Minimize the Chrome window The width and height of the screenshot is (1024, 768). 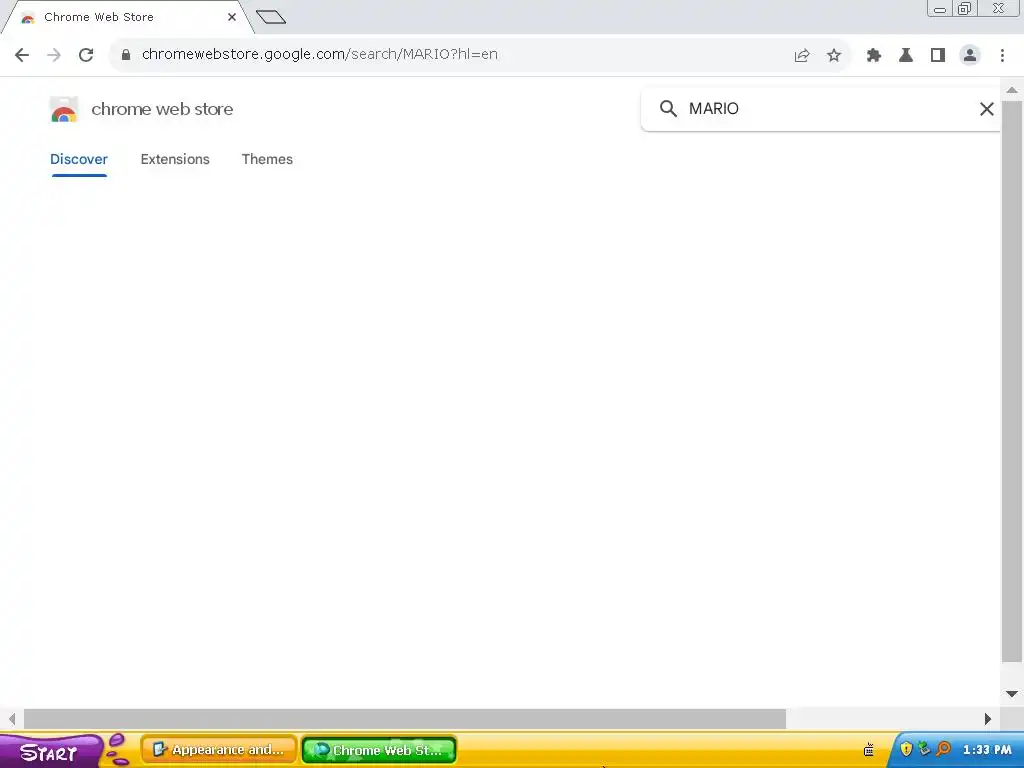tap(940, 9)
